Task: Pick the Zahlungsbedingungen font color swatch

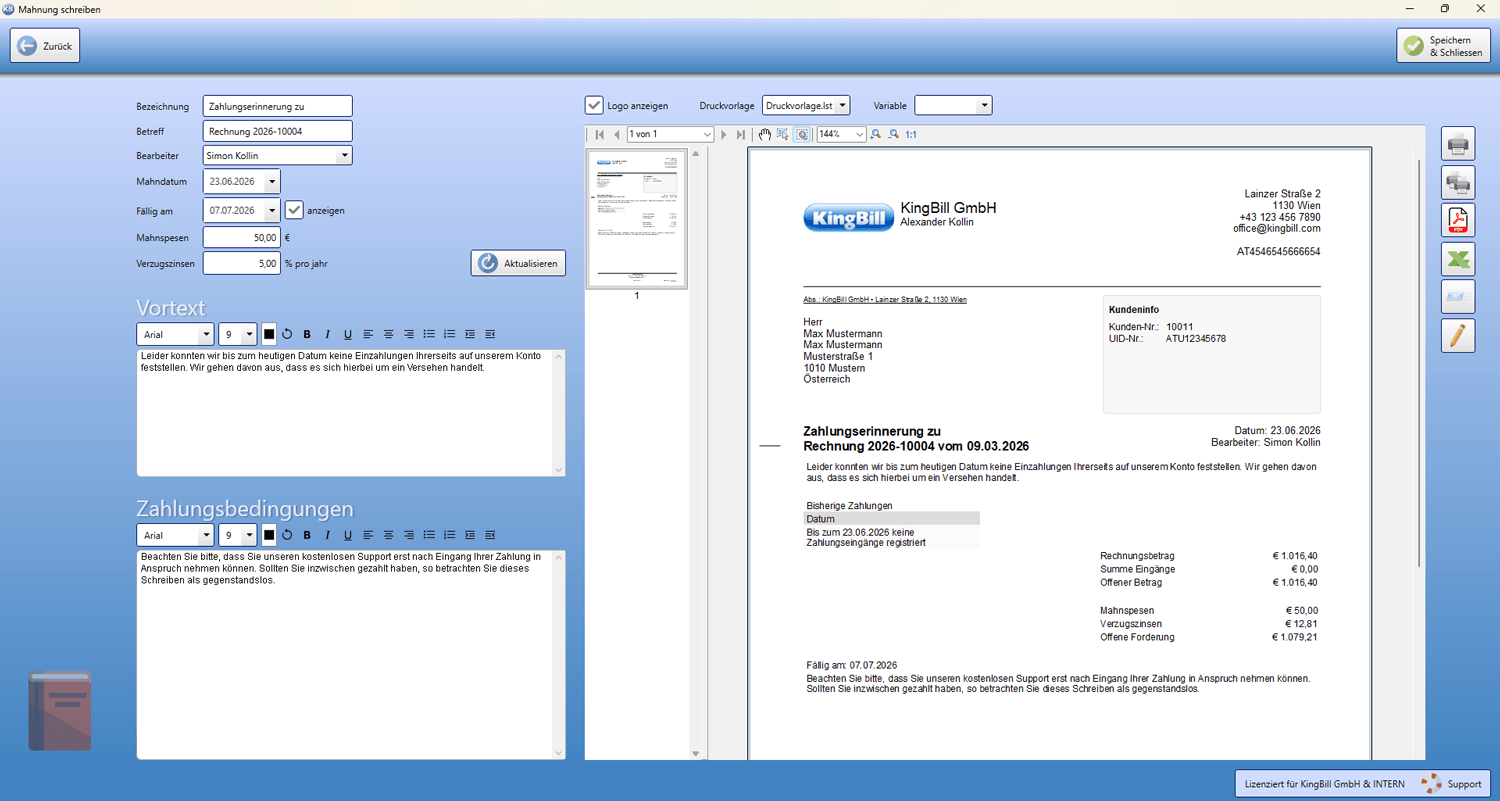Action: [269, 536]
